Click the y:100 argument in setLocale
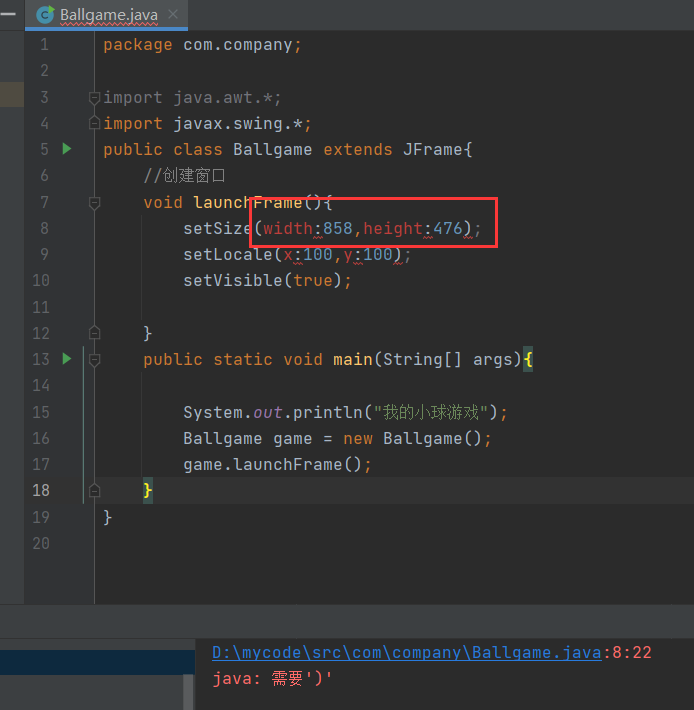The height and width of the screenshot is (710, 694). (x=368, y=254)
